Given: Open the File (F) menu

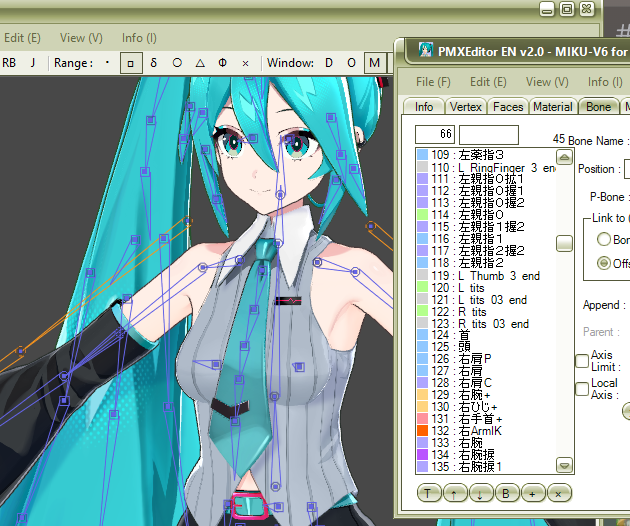Looking at the screenshot, I should pyautogui.click(x=433, y=82).
